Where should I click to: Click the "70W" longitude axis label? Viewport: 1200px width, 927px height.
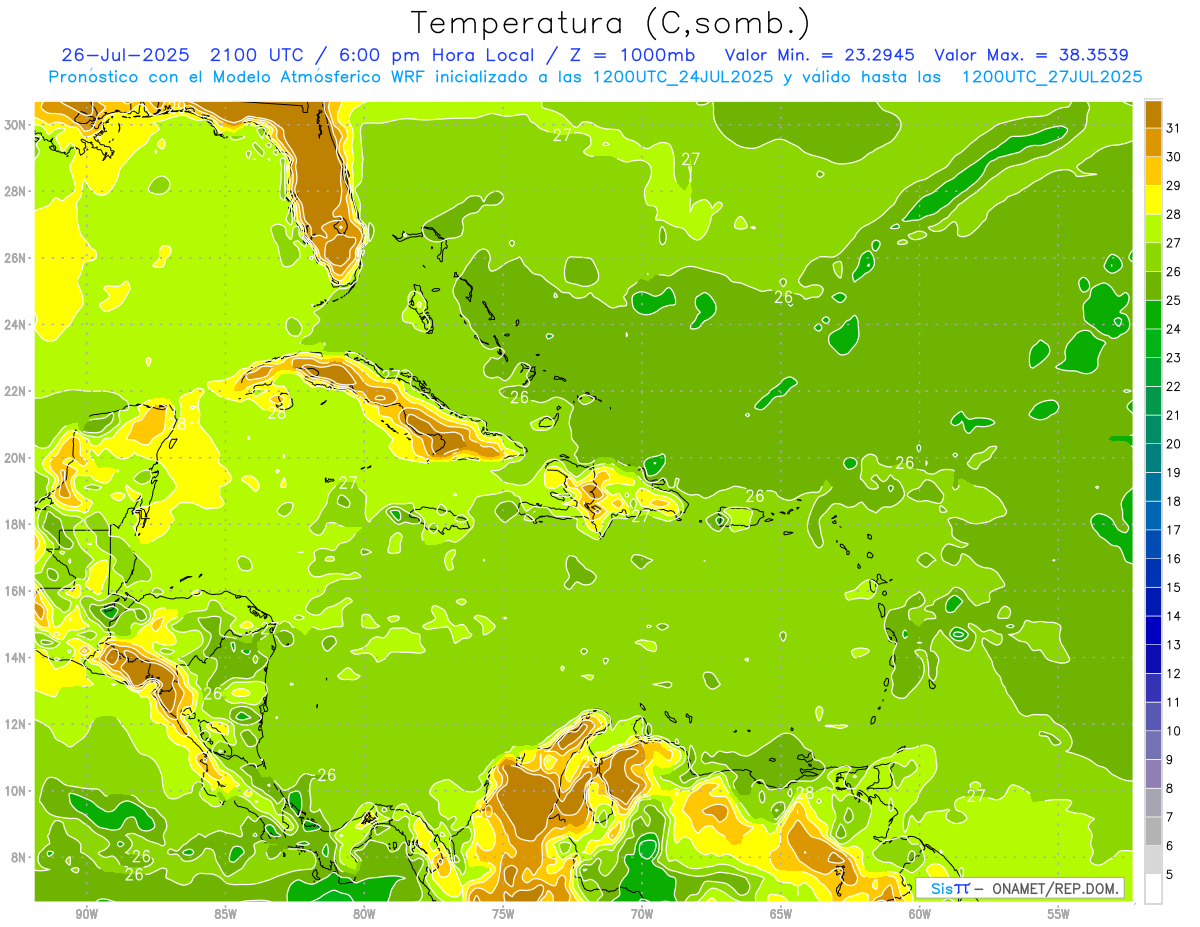click(x=642, y=913)
